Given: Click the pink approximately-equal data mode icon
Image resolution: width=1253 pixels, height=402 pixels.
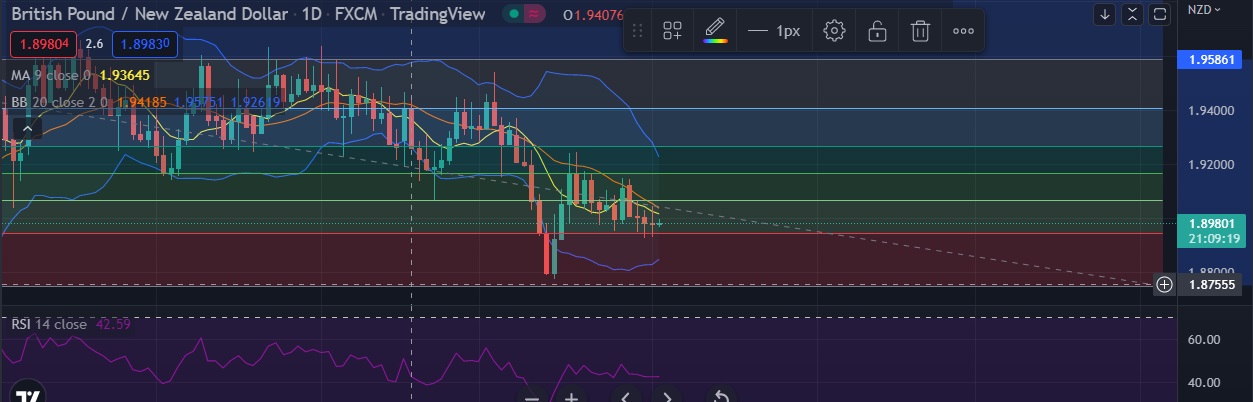Looking at the screenshot, I should pos(536,14).
